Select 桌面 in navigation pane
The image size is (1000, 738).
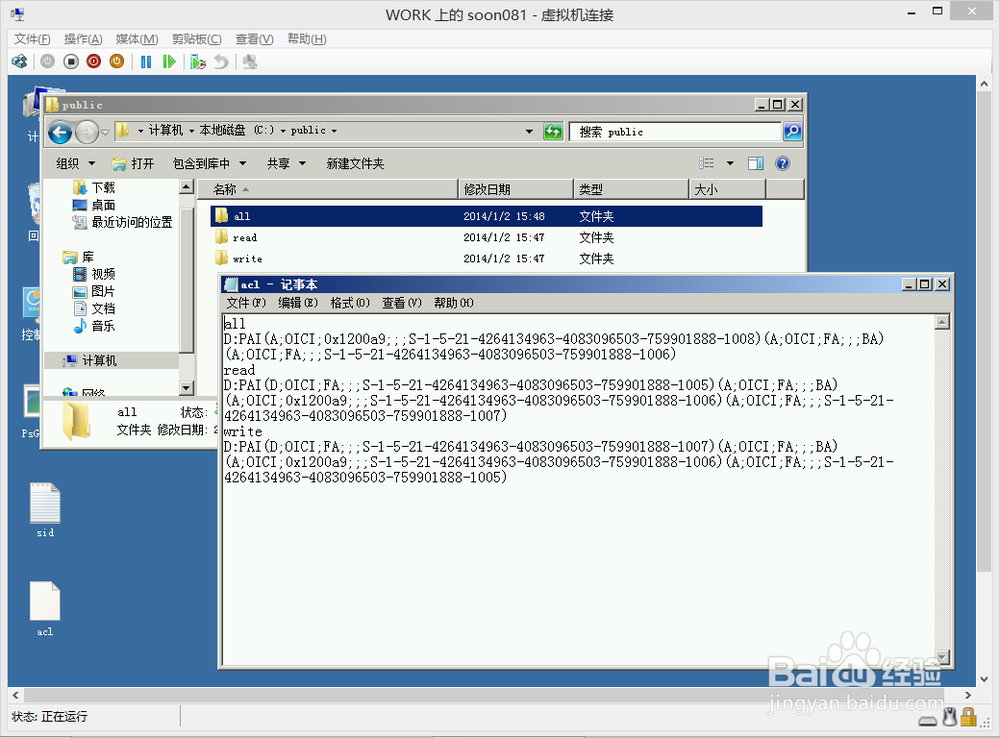pyautogui.click(x=94, y=205)
